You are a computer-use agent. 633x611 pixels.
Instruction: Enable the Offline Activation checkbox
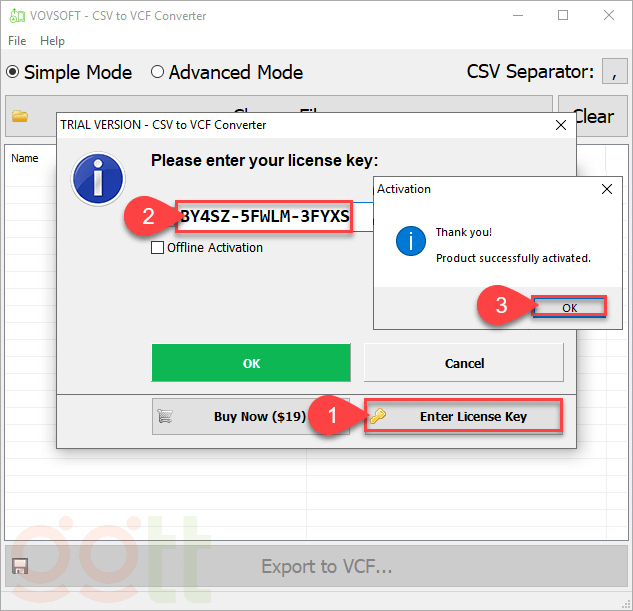[x=157, y=248]
